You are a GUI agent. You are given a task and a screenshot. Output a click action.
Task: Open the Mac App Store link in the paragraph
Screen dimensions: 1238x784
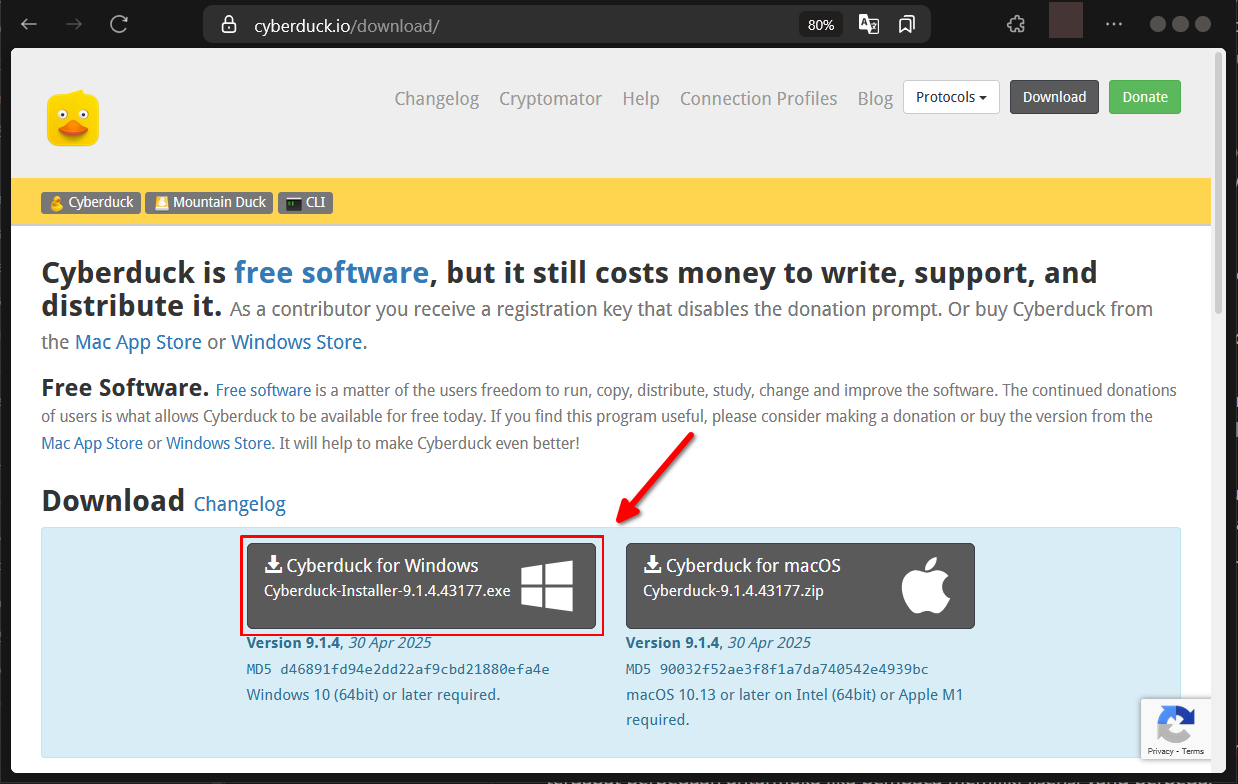pyautogui.click(x=92, y=442)
